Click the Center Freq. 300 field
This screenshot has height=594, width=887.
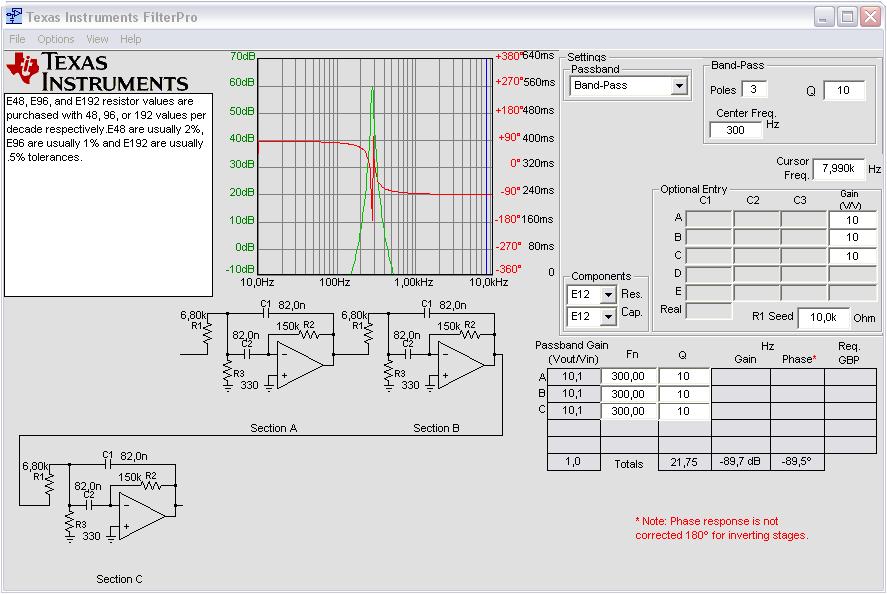(x=736, y=130)
